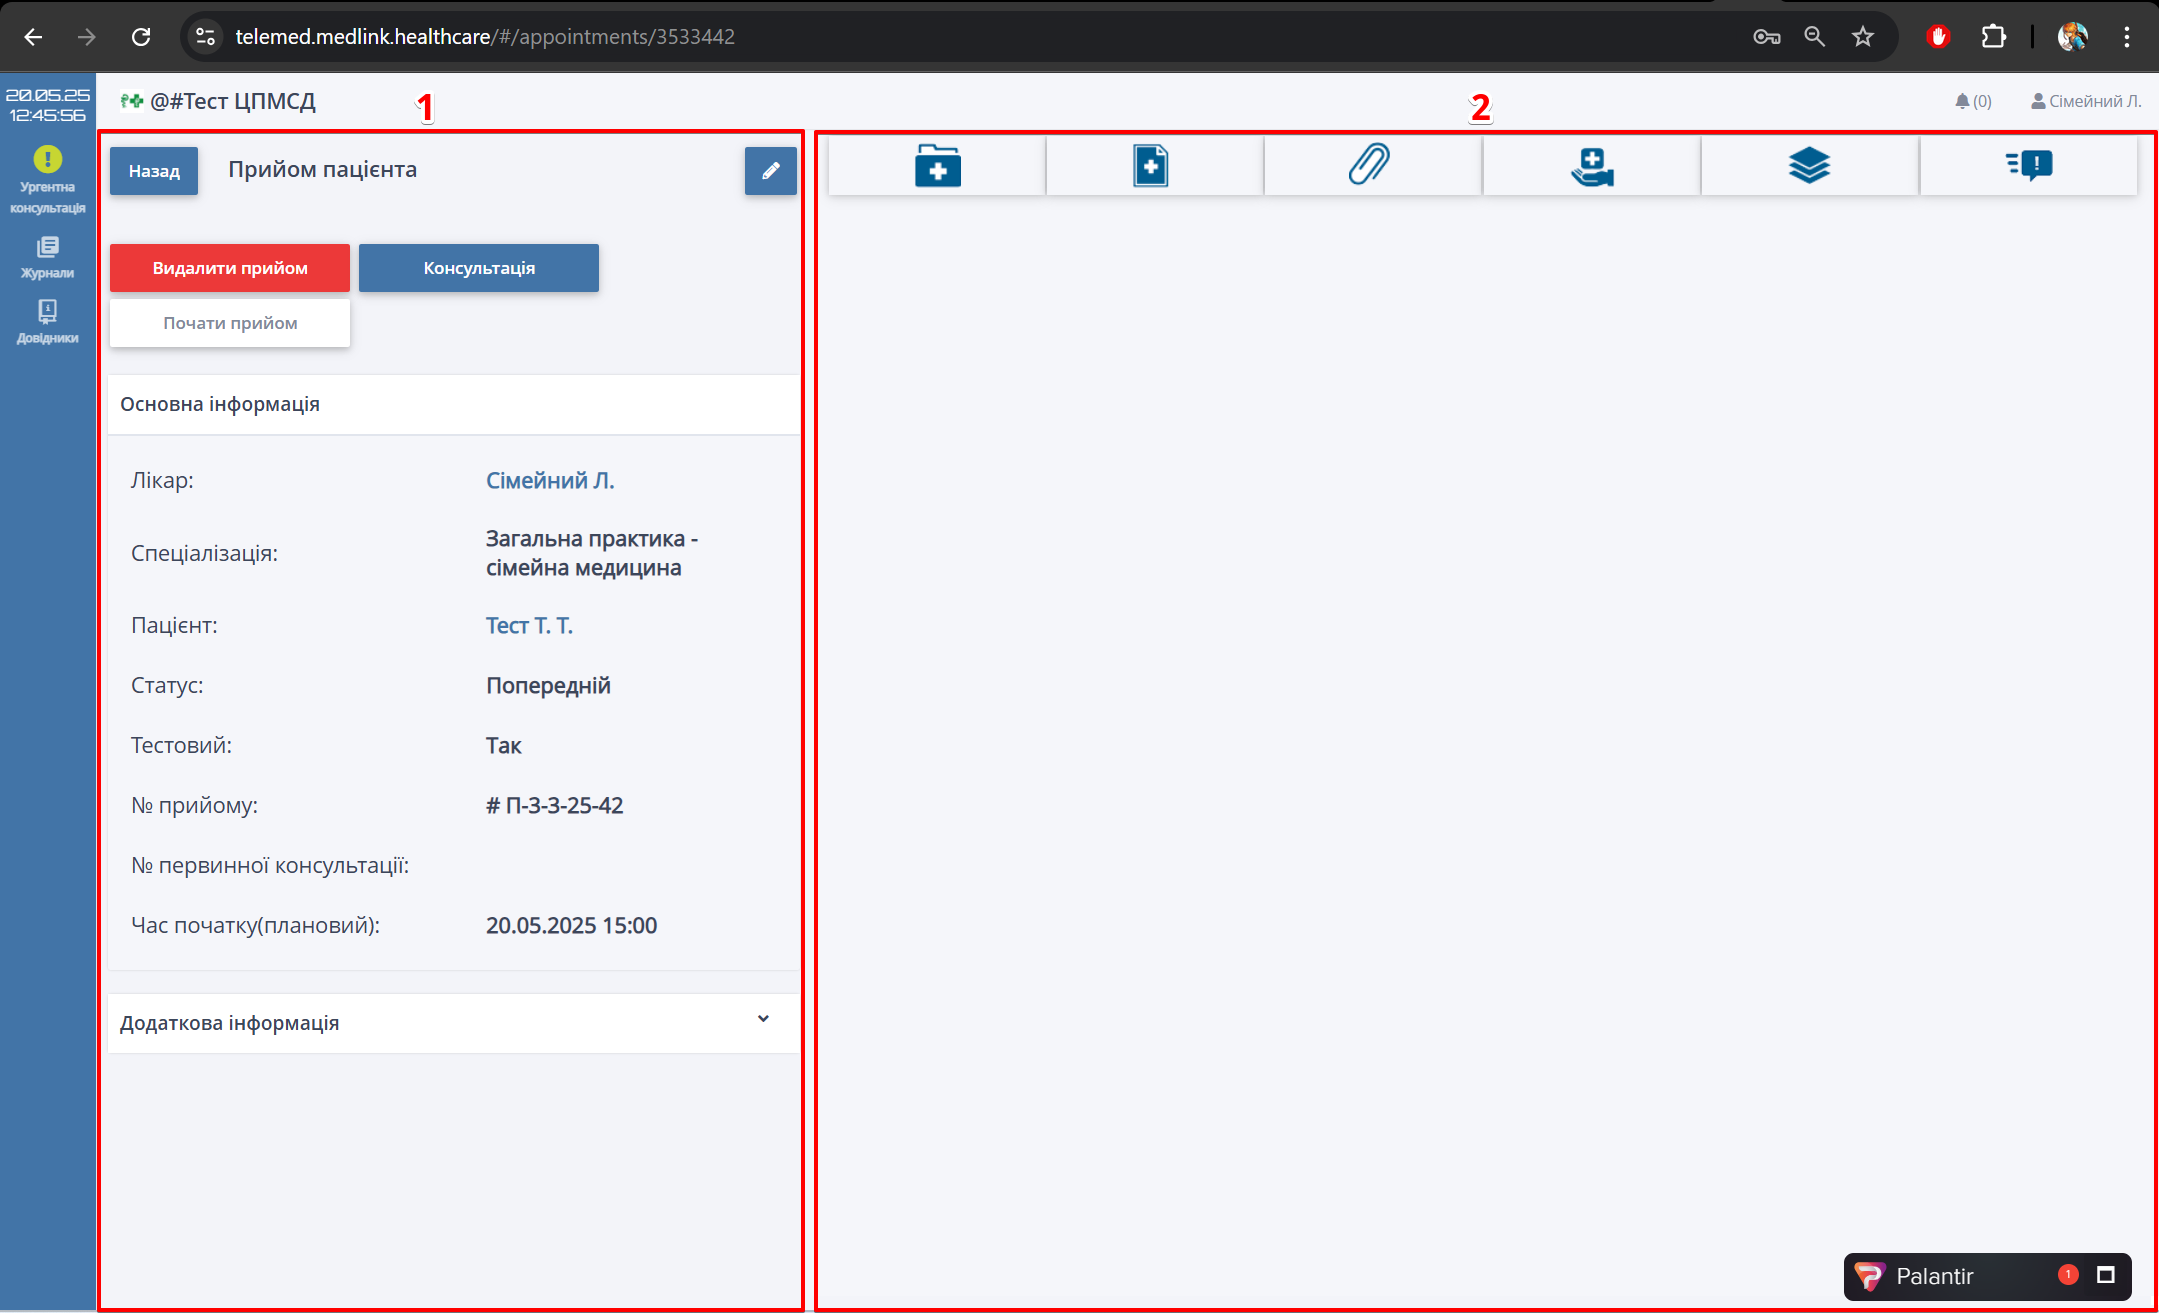The height and width of the screenshot is (1316, 2162).
Task: Open Довідники in left sidebar
Action: pyautogui.click(x=47, y=322)
